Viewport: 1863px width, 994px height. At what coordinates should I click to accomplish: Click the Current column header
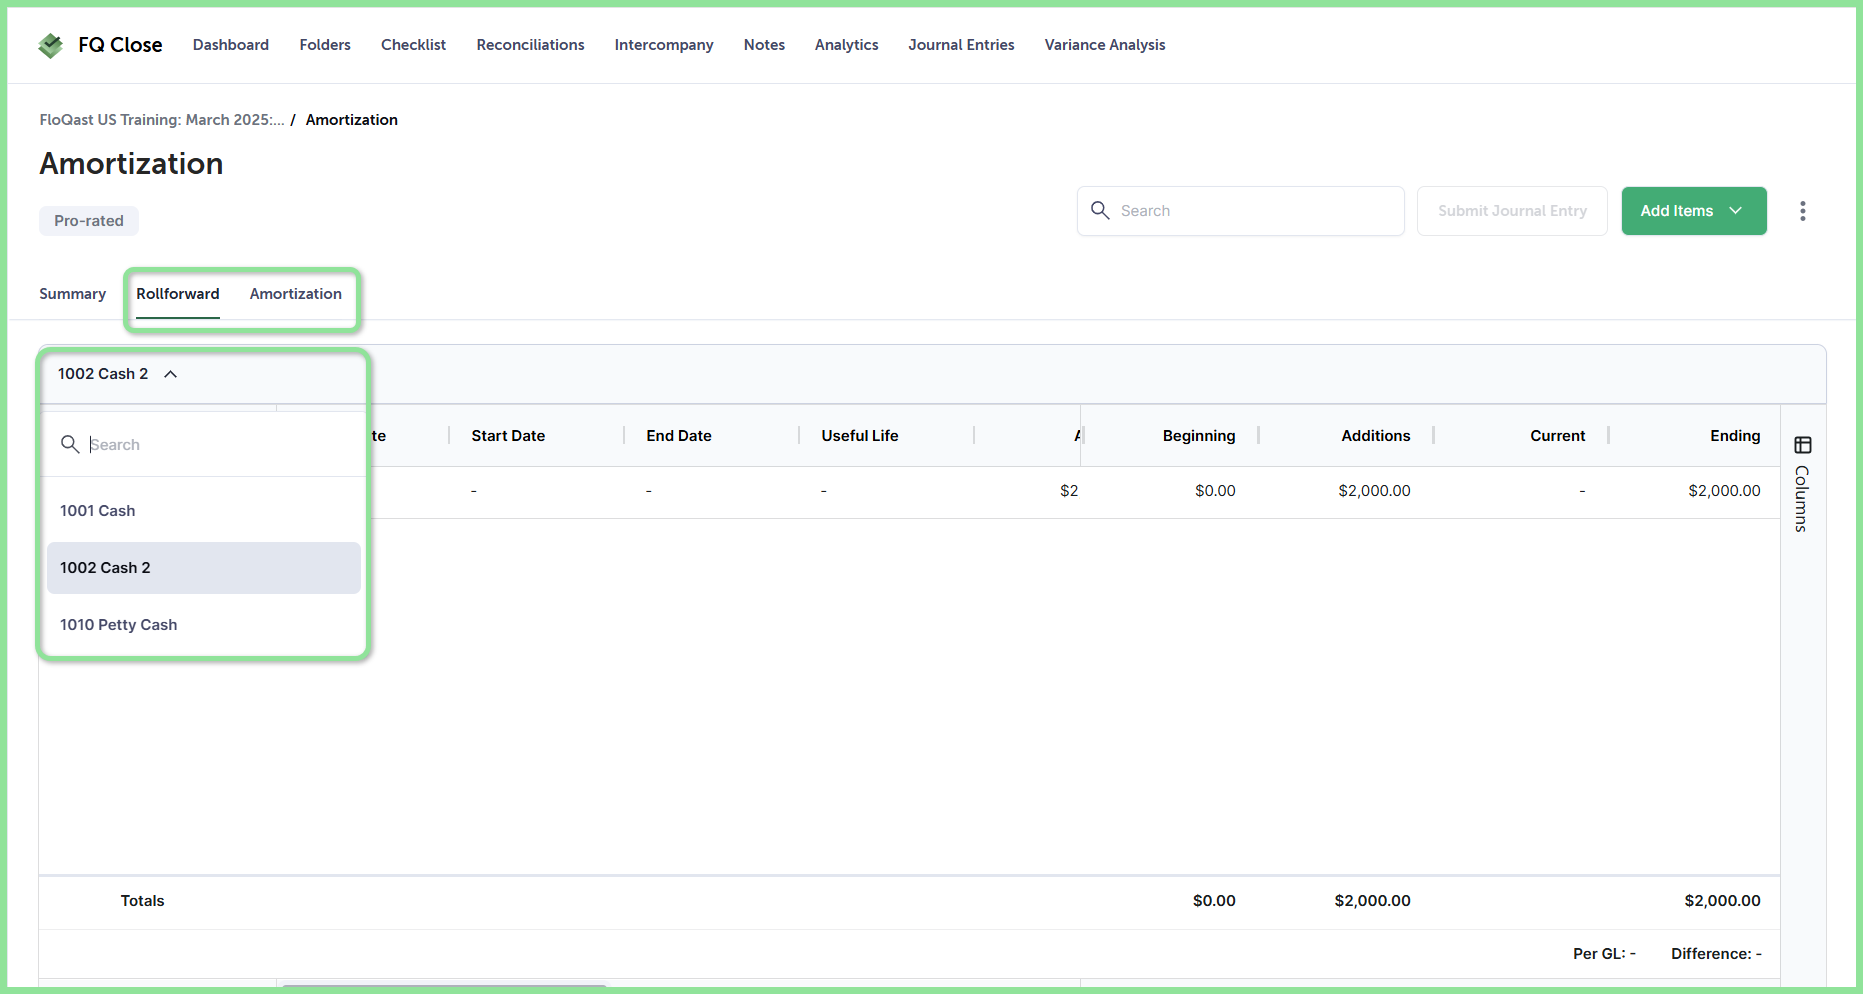[1557, 436]
